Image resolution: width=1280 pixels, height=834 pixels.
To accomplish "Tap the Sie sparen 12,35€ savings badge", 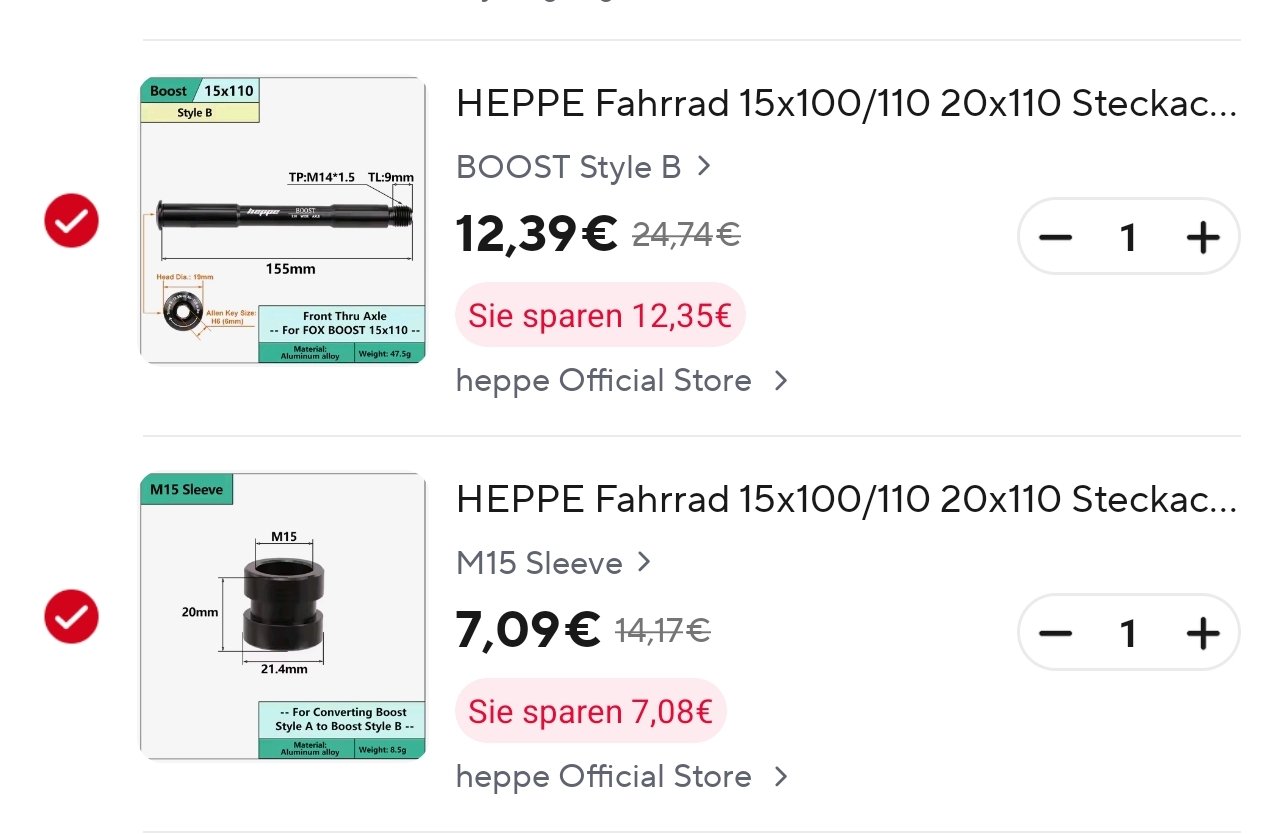I will pyautogui.click(x=600, y=316).
